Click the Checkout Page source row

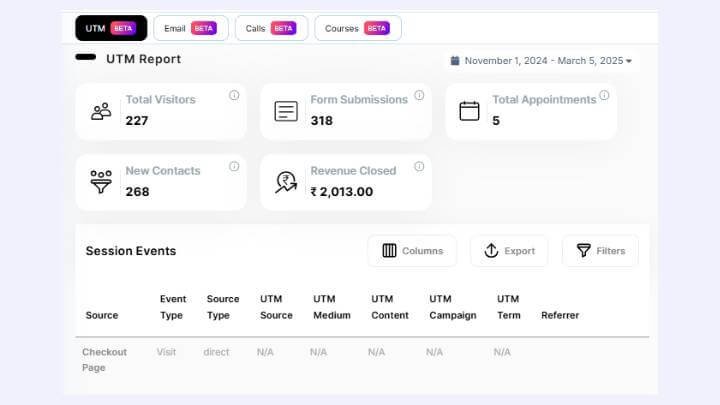[104, 360]
